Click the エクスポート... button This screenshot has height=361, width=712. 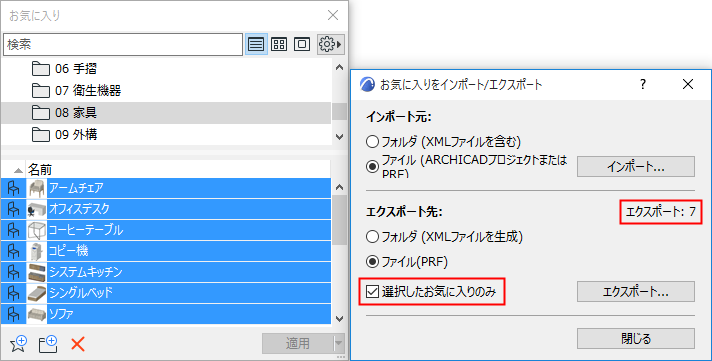636,292
